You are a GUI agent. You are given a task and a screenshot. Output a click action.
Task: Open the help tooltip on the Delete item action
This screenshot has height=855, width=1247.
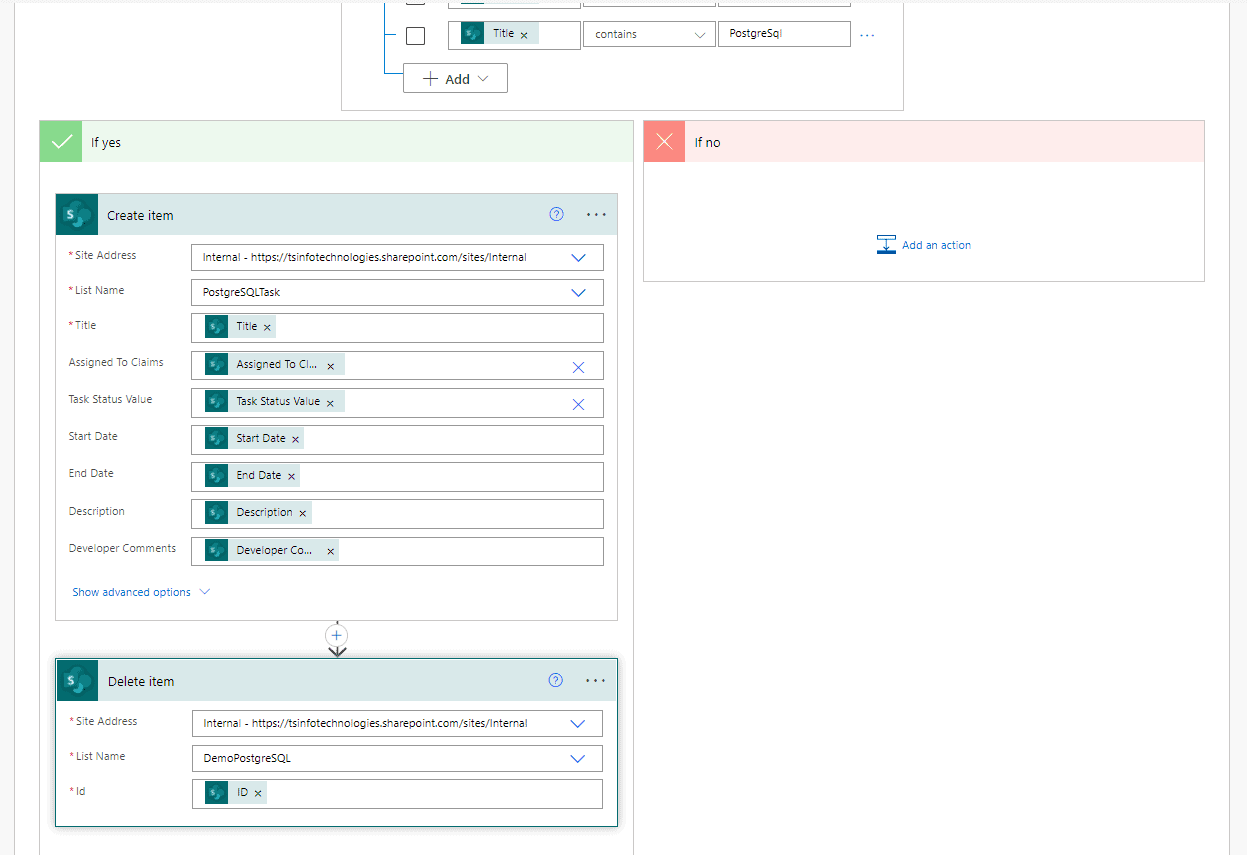coord(555,680)
